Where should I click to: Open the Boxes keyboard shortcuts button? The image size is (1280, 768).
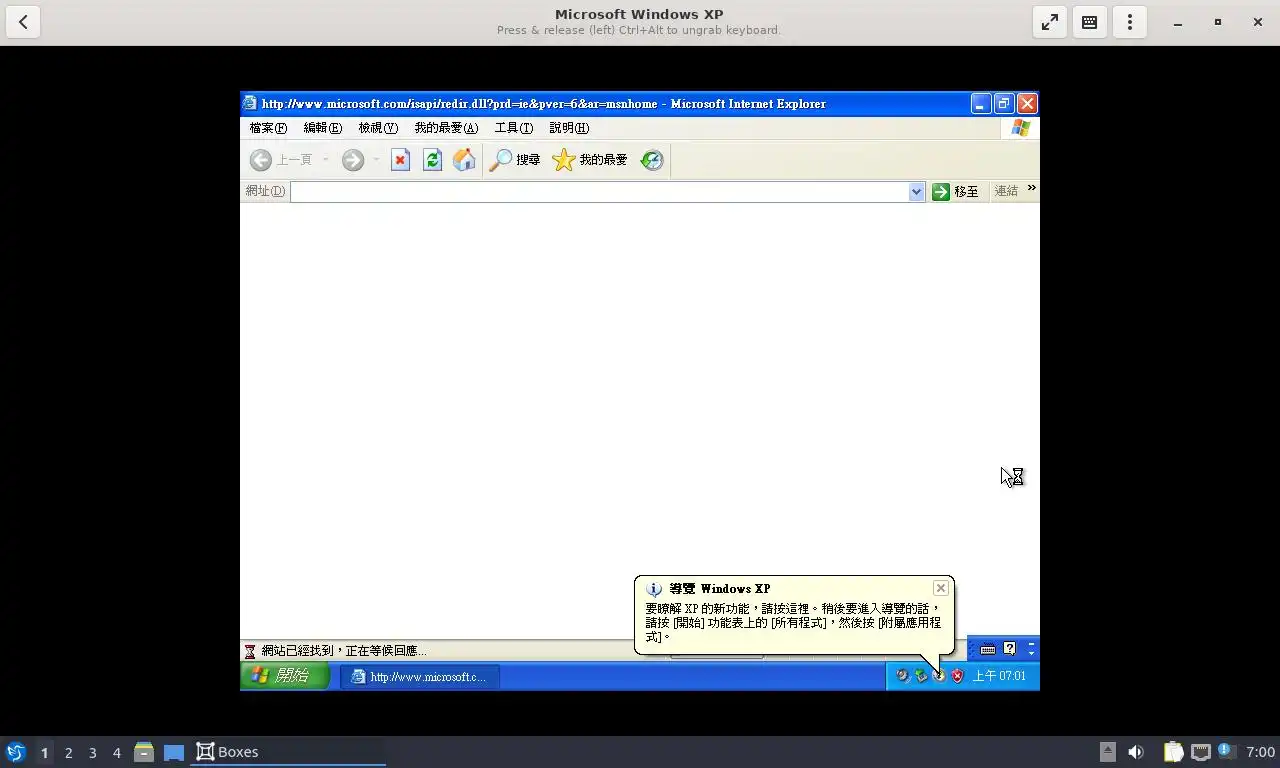click(x=1090, y=22)
